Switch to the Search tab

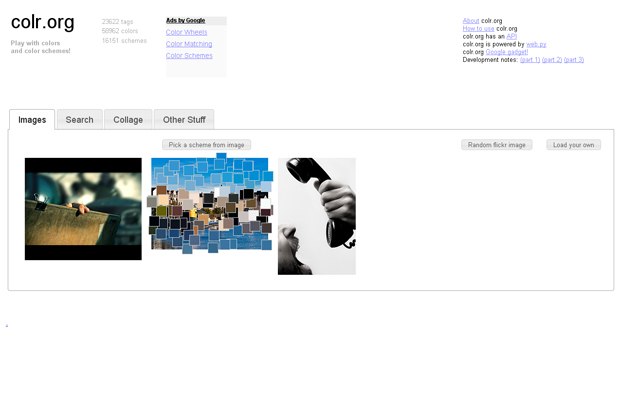coord(79,120)
